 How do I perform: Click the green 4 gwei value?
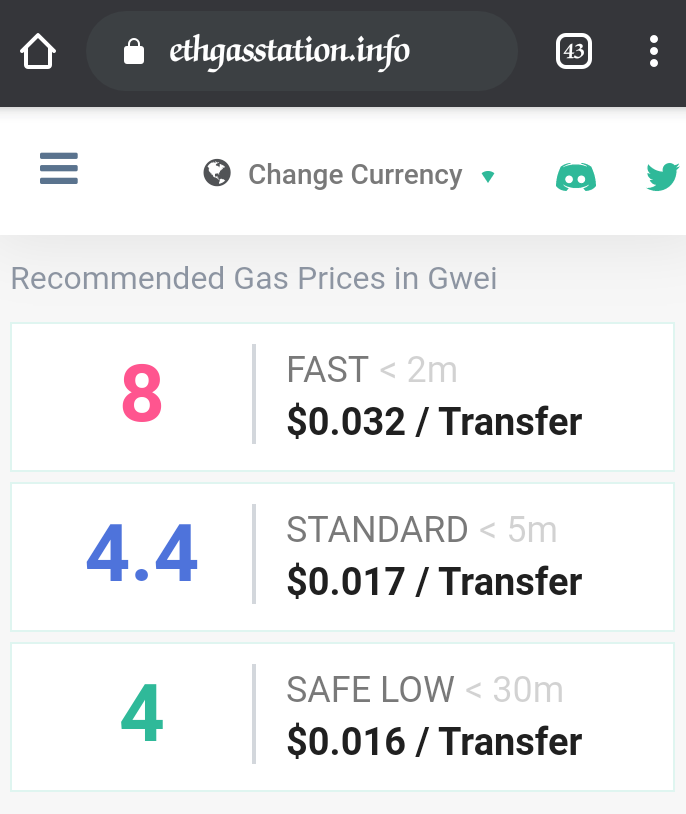[142, 713]
